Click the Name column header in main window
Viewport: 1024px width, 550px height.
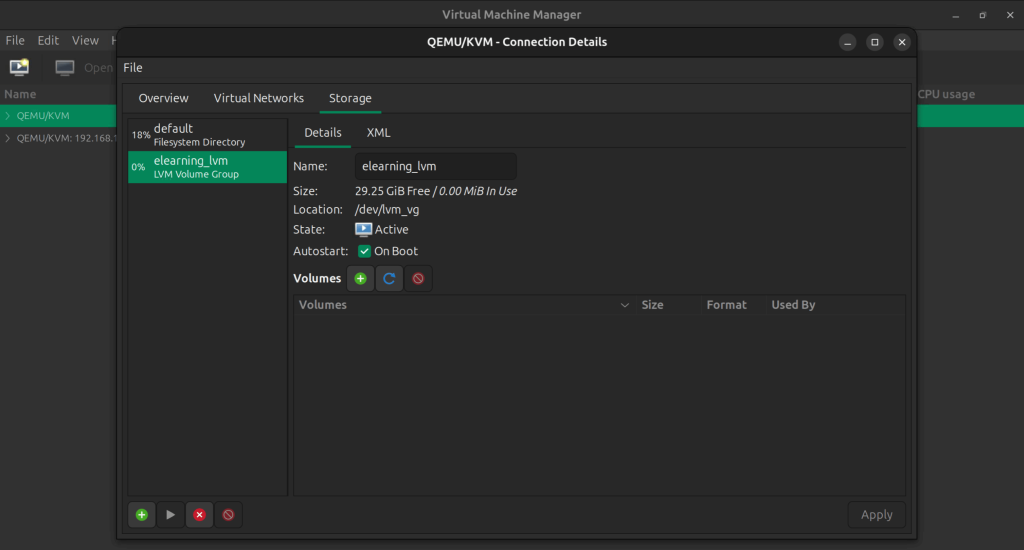(x=20, y=94)
